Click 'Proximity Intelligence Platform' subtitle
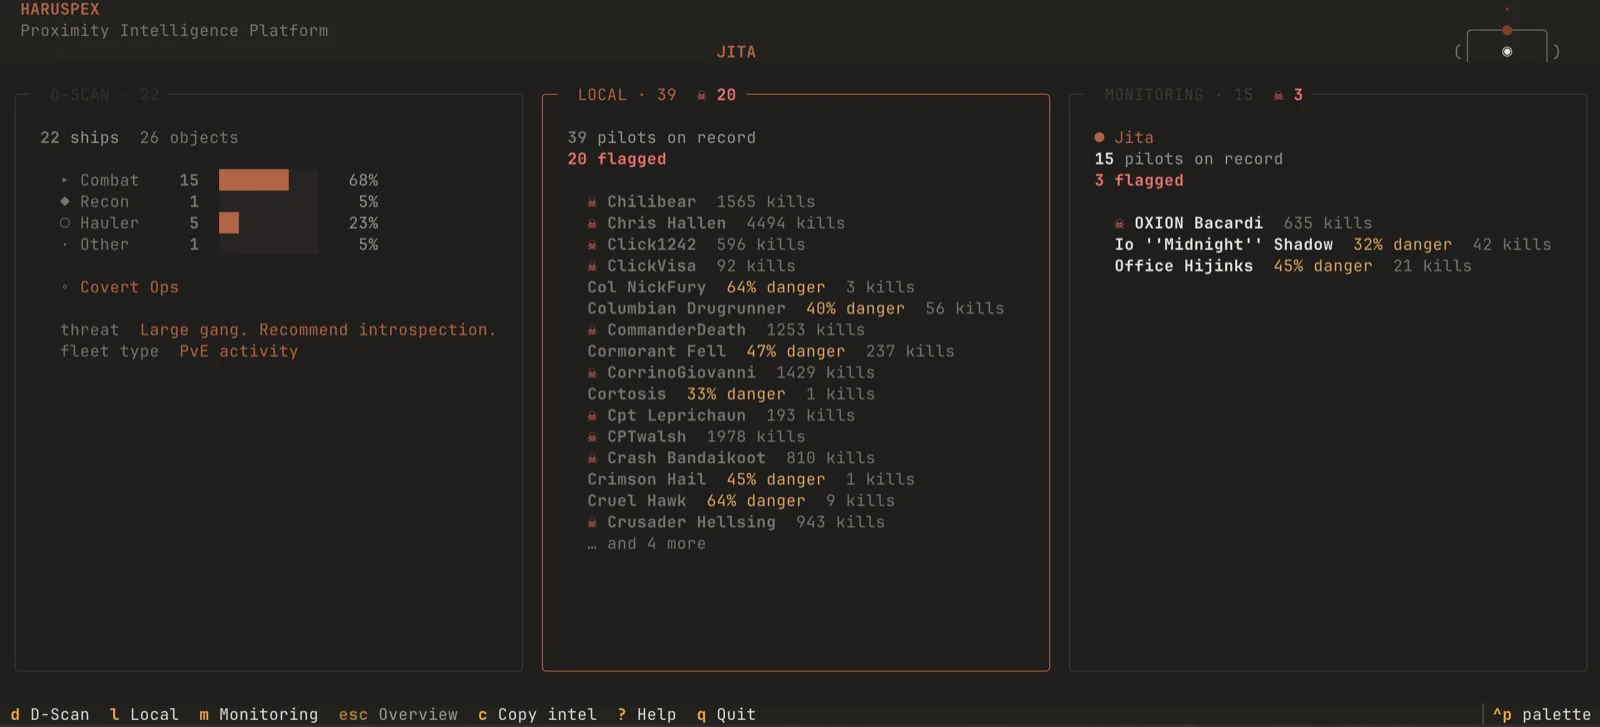This screenshot has height=727, width=1600. [174, 31]
